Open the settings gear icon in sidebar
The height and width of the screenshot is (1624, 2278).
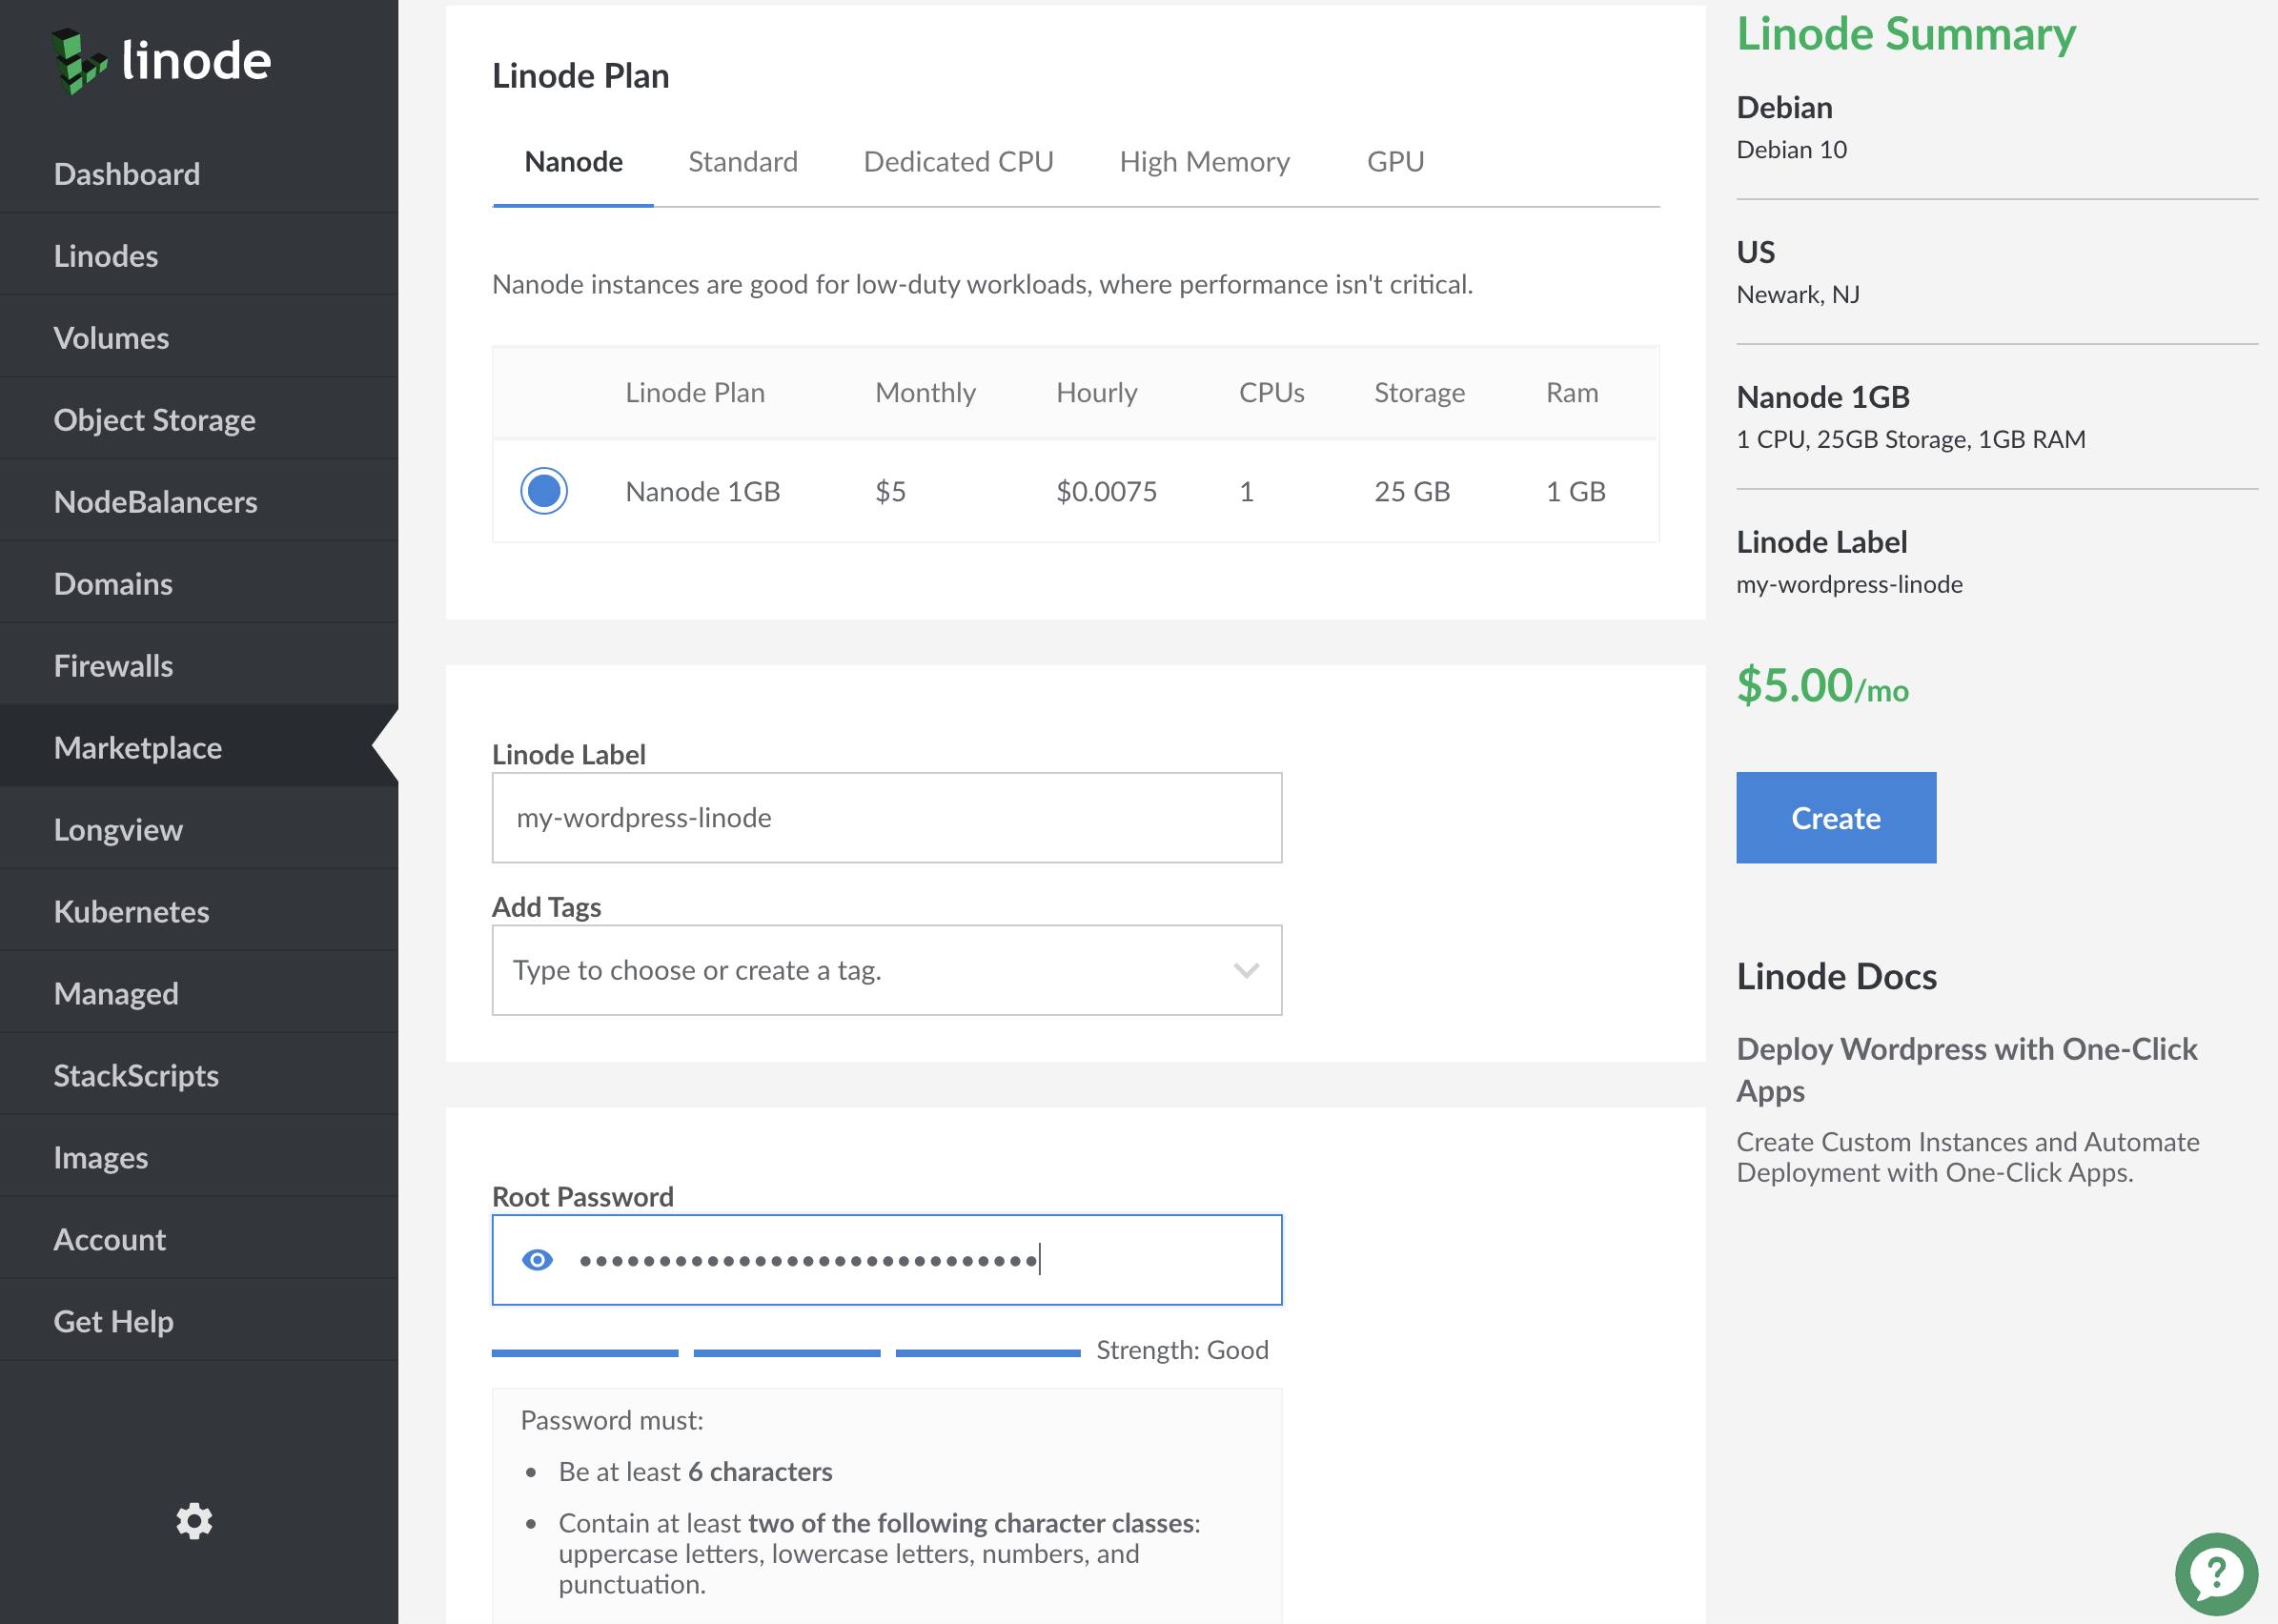pos(194,1520)
